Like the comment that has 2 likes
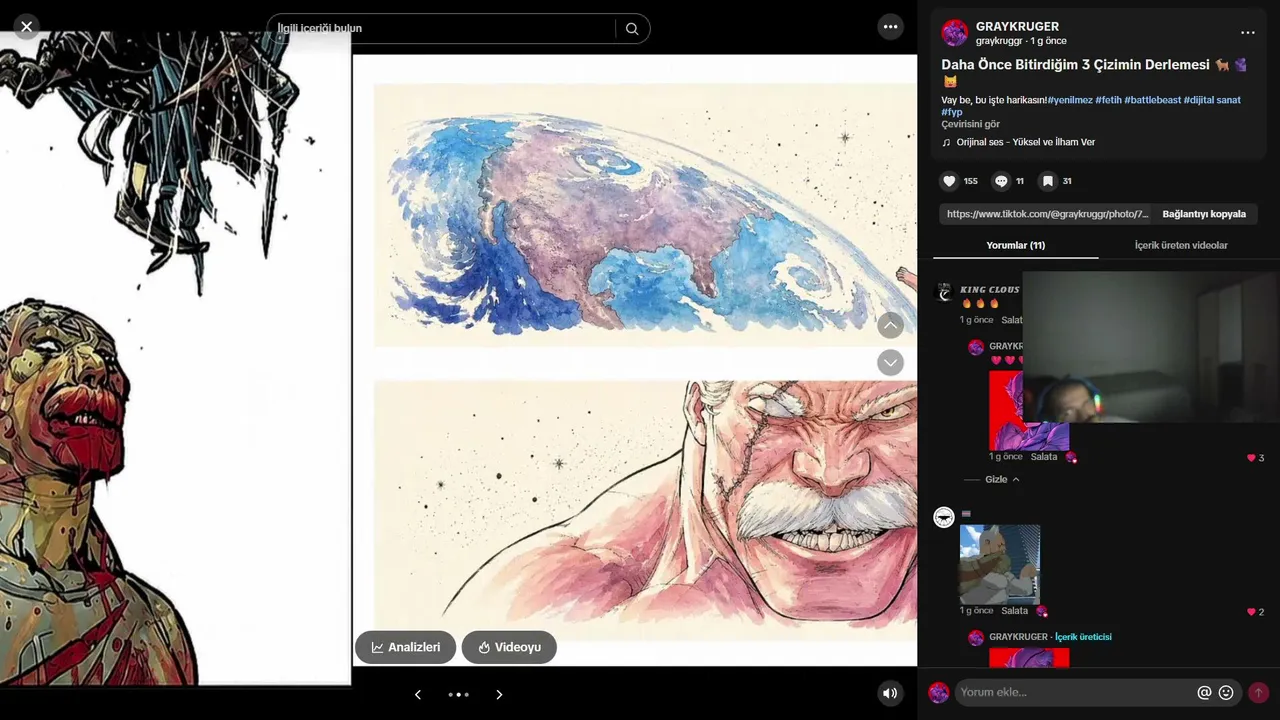The image size is (1280, 720). 1251,612
